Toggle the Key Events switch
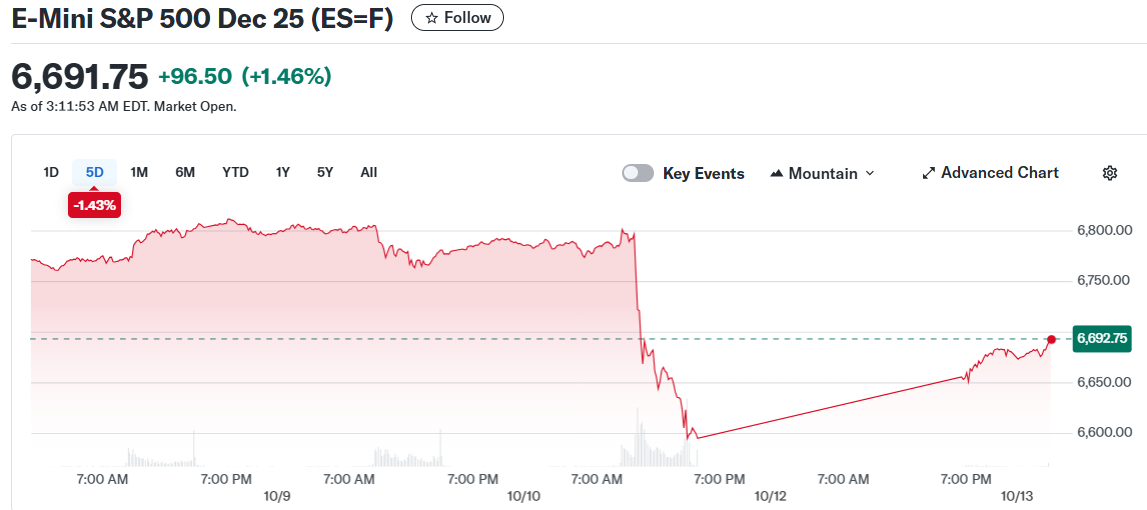 [x=638, y=173]
